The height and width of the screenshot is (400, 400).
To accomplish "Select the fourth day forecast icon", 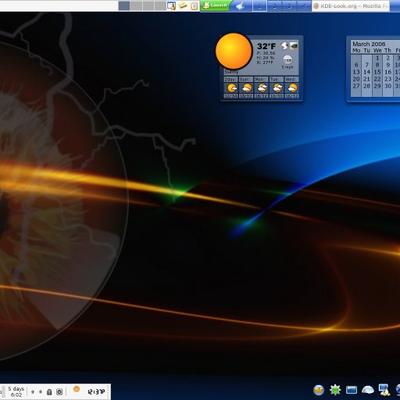I will pyautogui.click(x=277, y=88).
